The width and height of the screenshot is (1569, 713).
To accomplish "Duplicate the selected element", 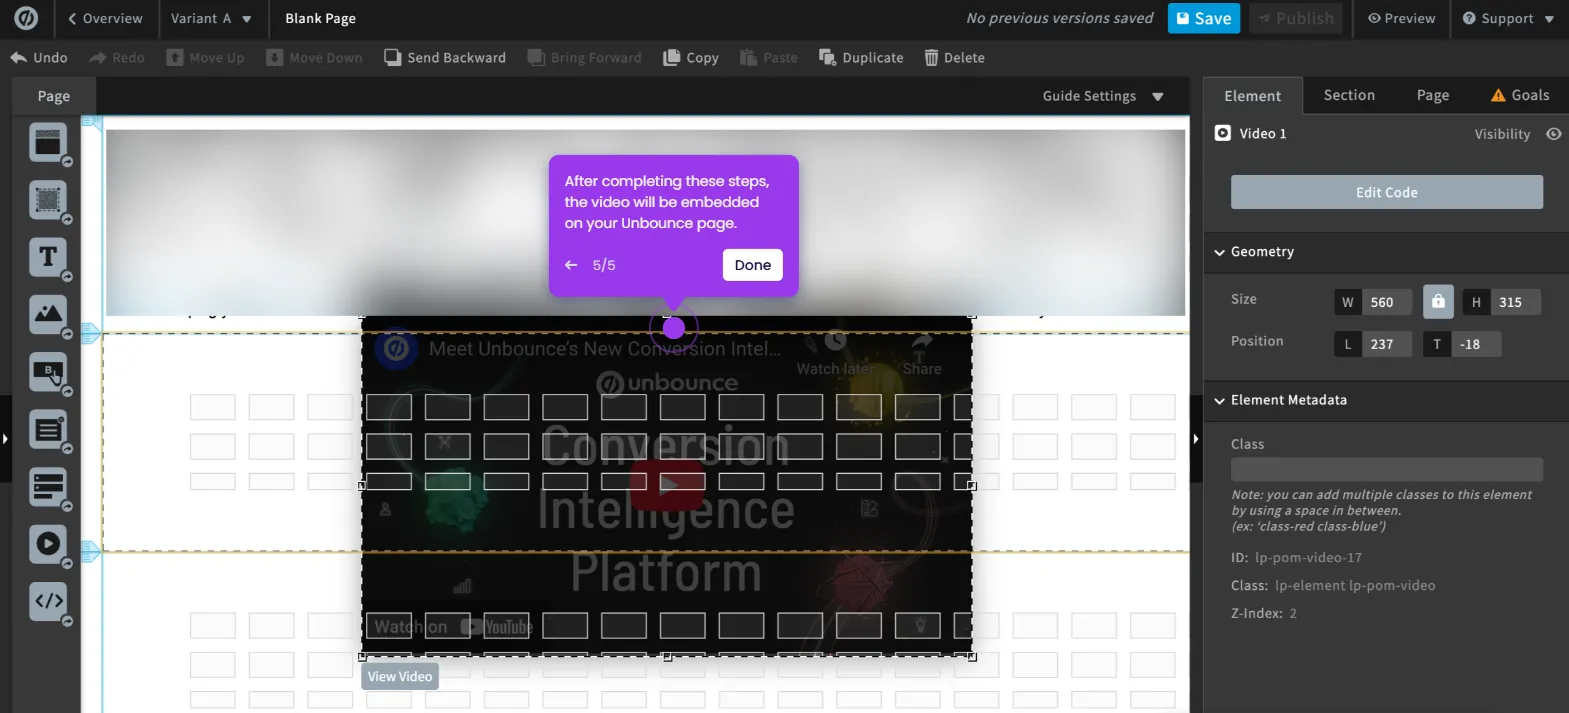I will click(861, 58).
